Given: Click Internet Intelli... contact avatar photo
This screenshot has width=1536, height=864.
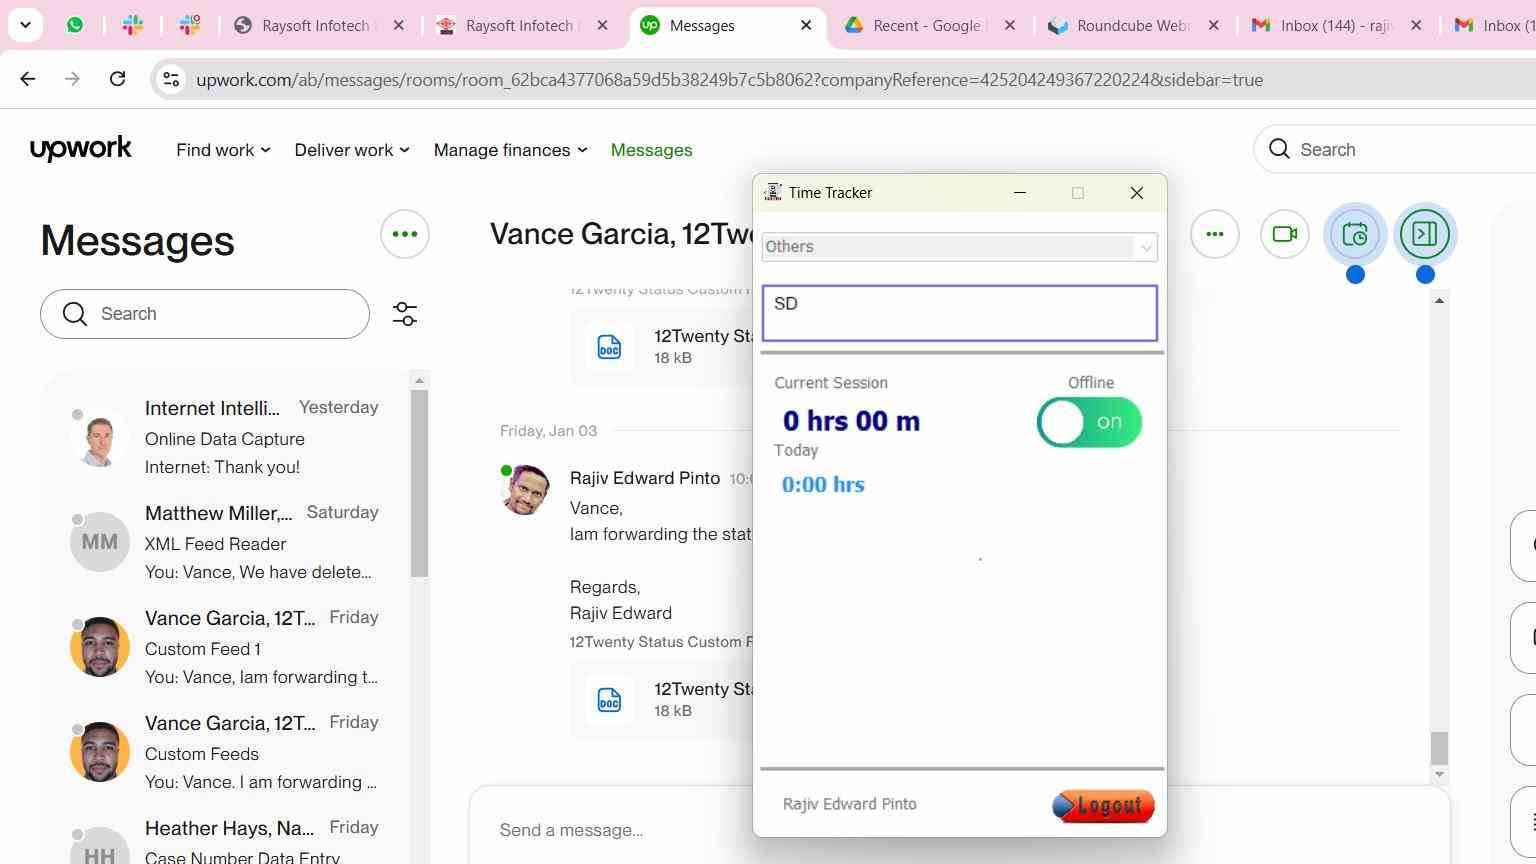Looking at the screenshot, I should [100, 437].
